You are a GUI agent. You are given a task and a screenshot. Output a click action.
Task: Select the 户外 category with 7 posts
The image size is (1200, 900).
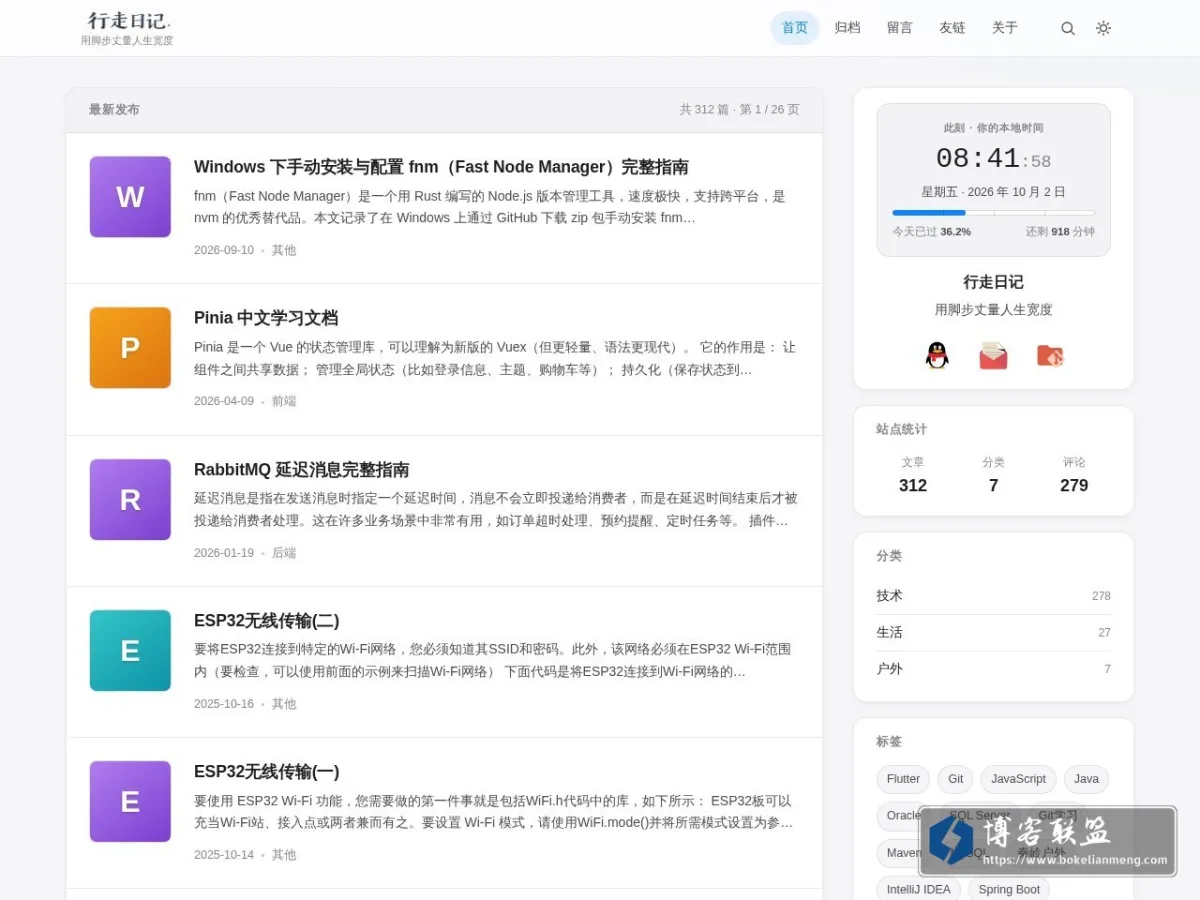point(993,669)
